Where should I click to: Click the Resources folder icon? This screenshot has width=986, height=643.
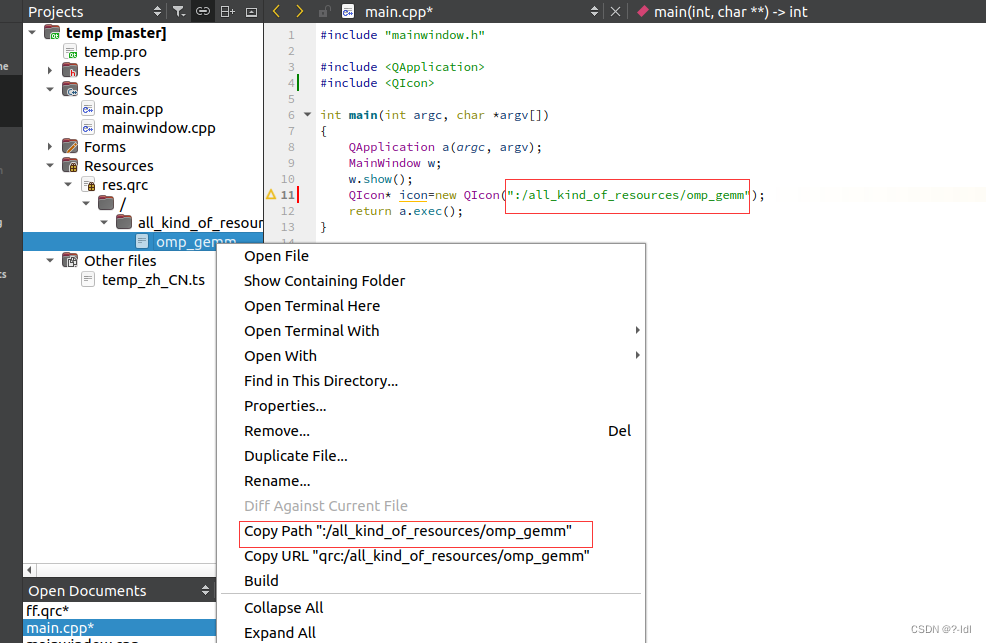[70, 165]
